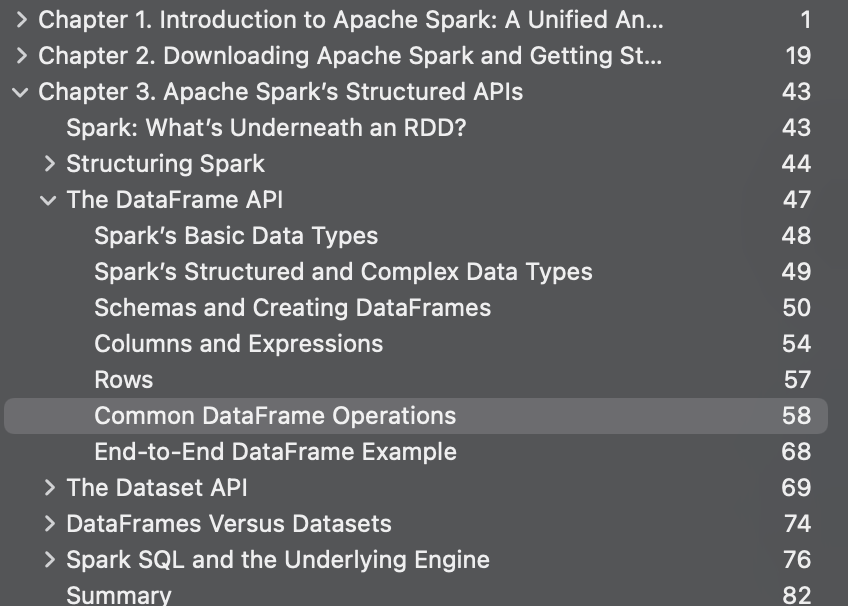Click Structuring Spark title text

tap(165, 164)
